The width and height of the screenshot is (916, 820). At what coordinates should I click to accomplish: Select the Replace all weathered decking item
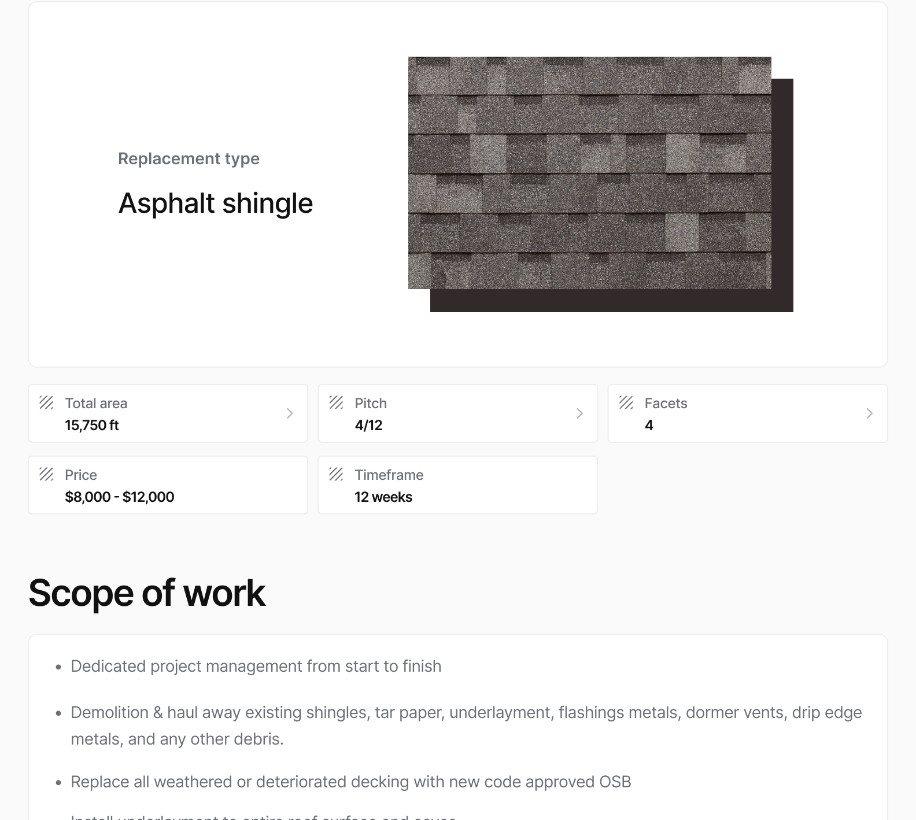351,782
